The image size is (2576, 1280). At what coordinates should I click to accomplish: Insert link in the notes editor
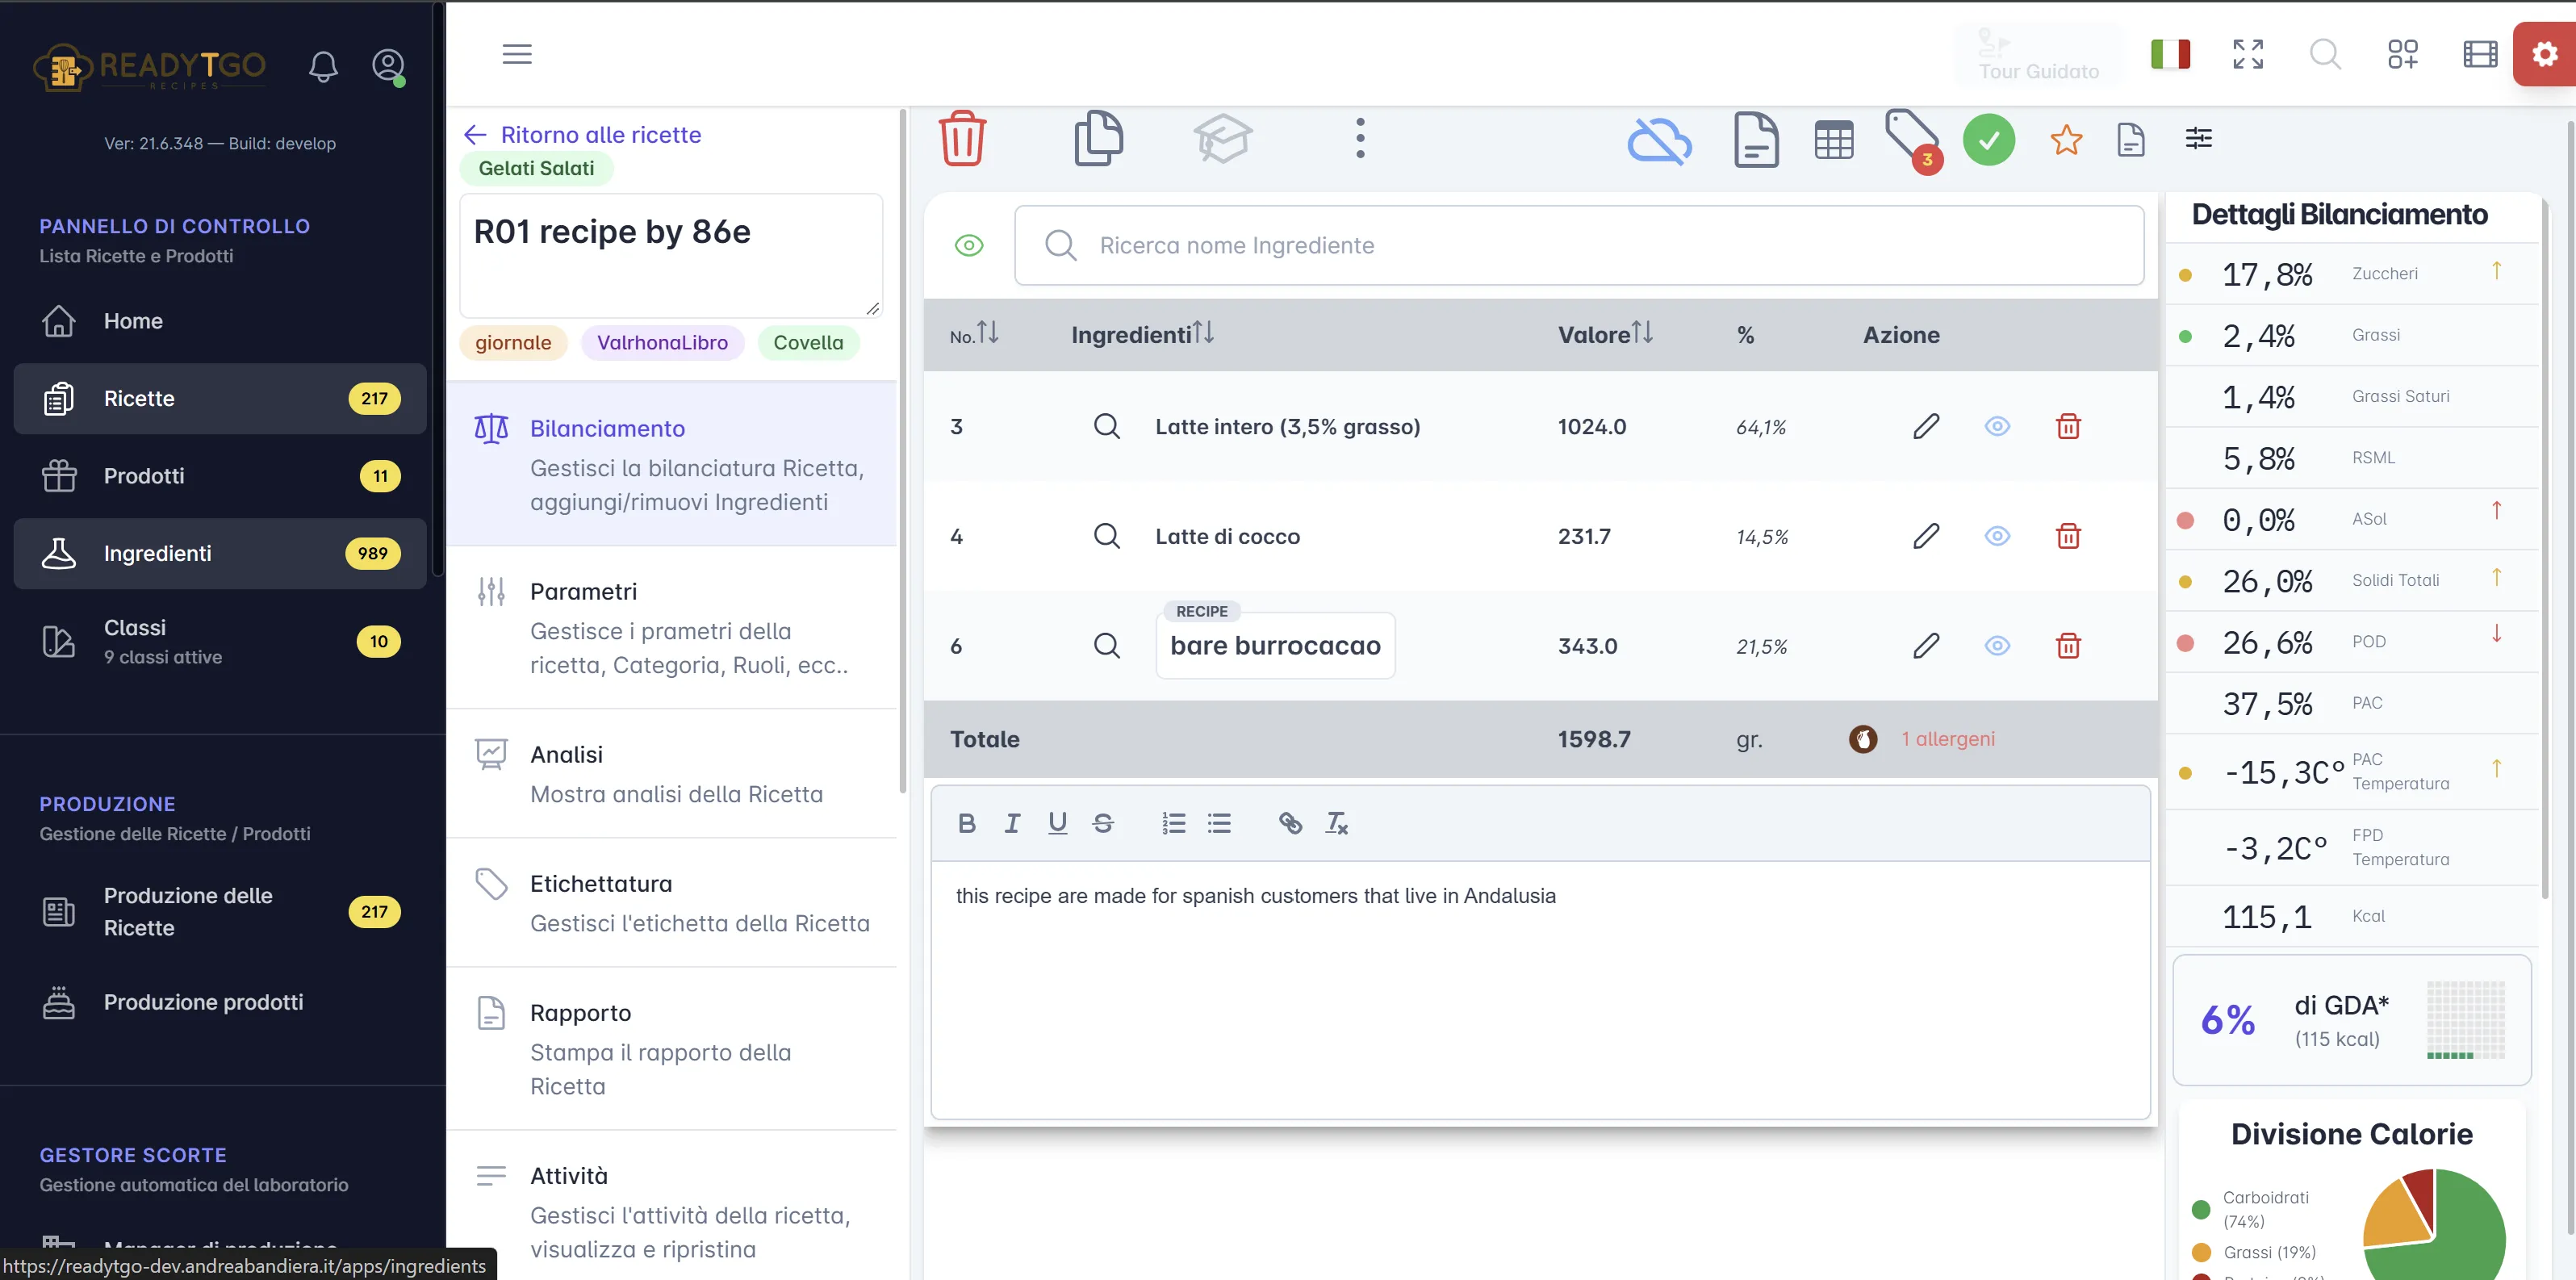pos(1290,823)
